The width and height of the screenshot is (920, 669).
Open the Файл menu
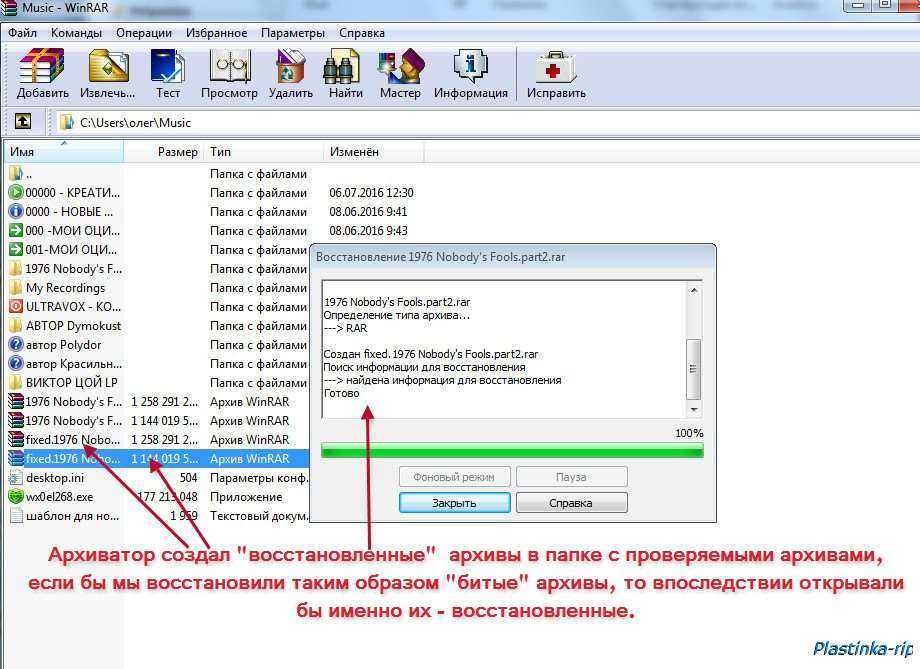(22, 33)
